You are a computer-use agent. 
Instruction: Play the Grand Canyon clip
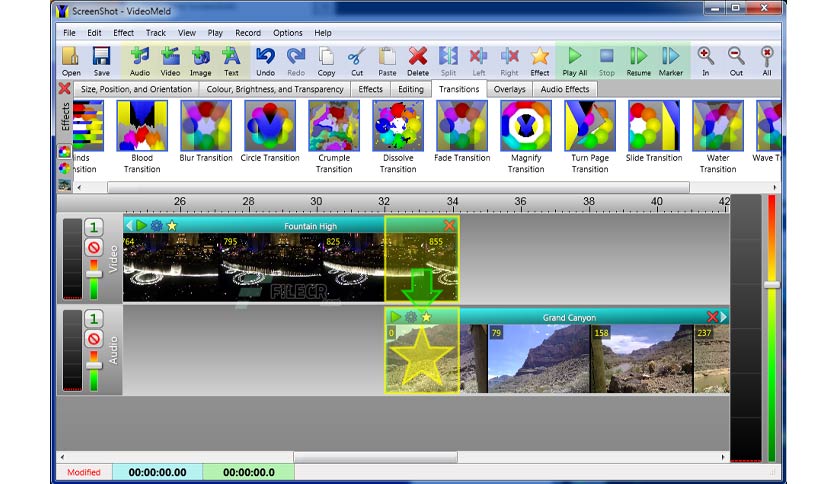pyautogui.click(x=395, y=317)
